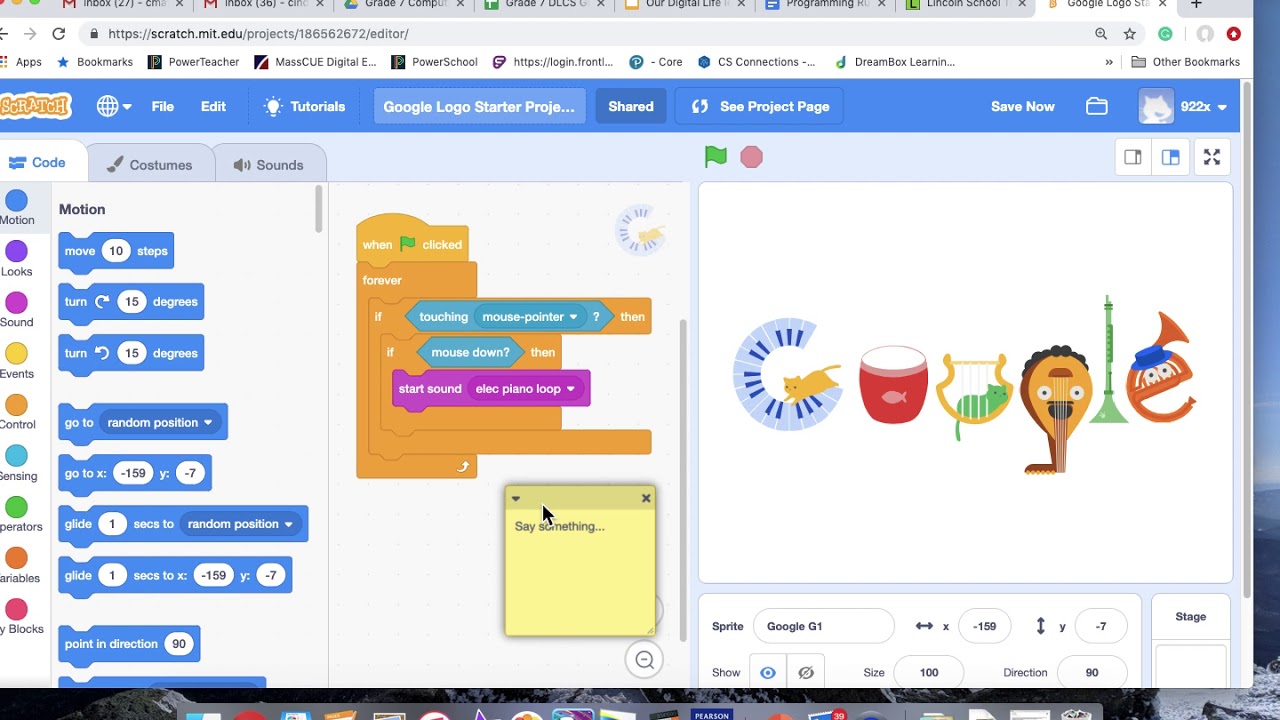Select Sound block category
1280x720 pixels.
click(x=16, y=310)
